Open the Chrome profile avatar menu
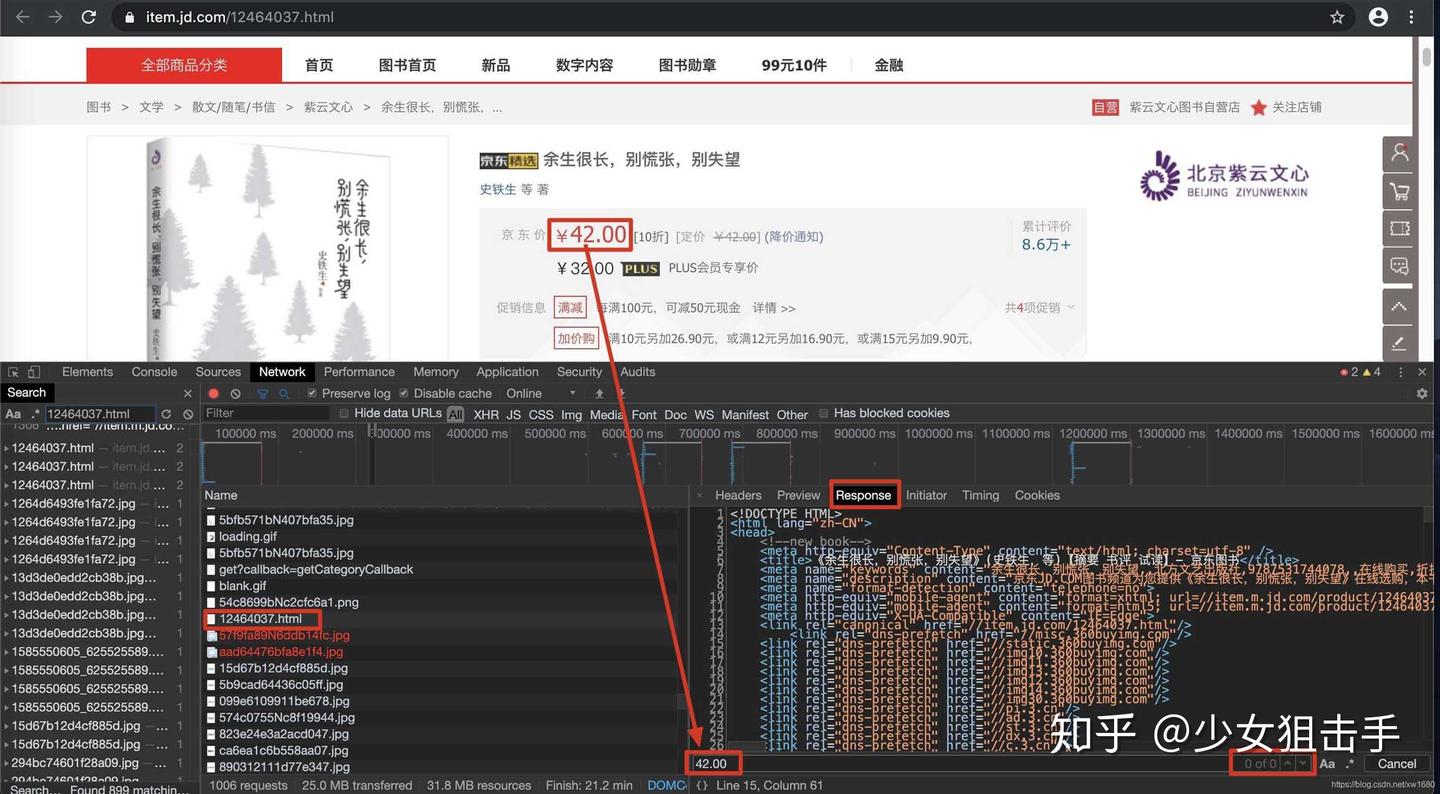The image size is (1440, 794). [1378, 17]
